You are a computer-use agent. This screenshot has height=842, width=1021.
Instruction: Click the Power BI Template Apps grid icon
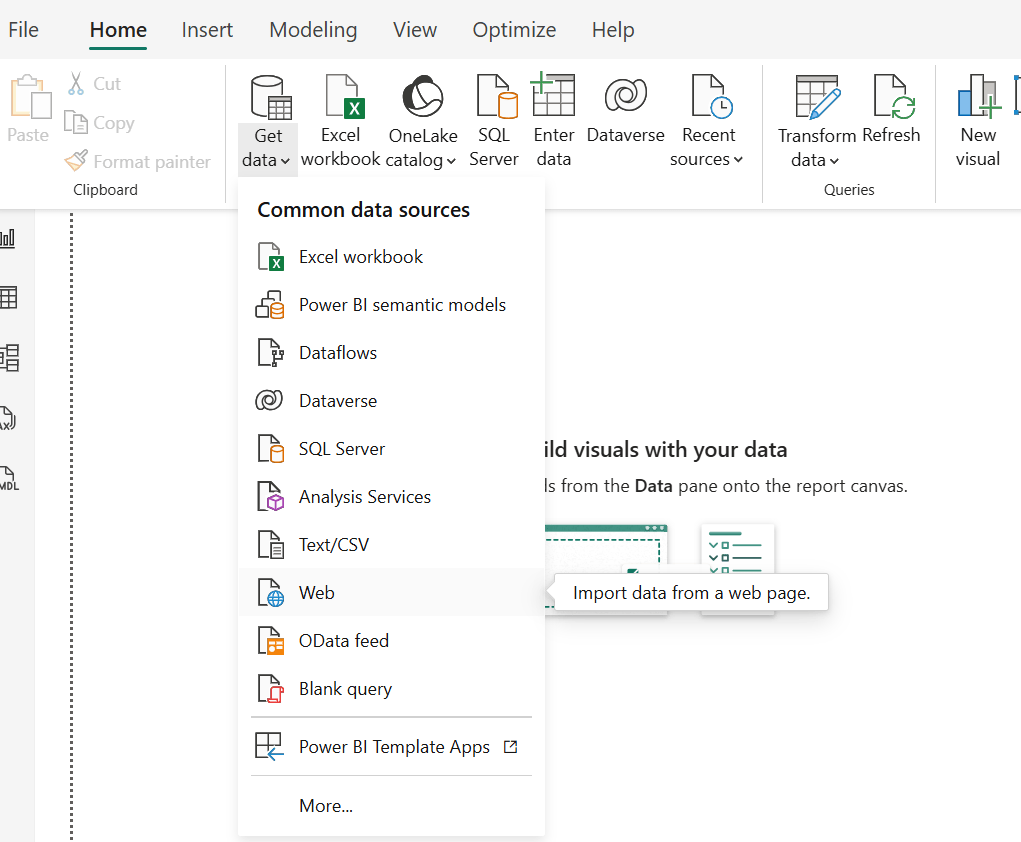point(269,747)
